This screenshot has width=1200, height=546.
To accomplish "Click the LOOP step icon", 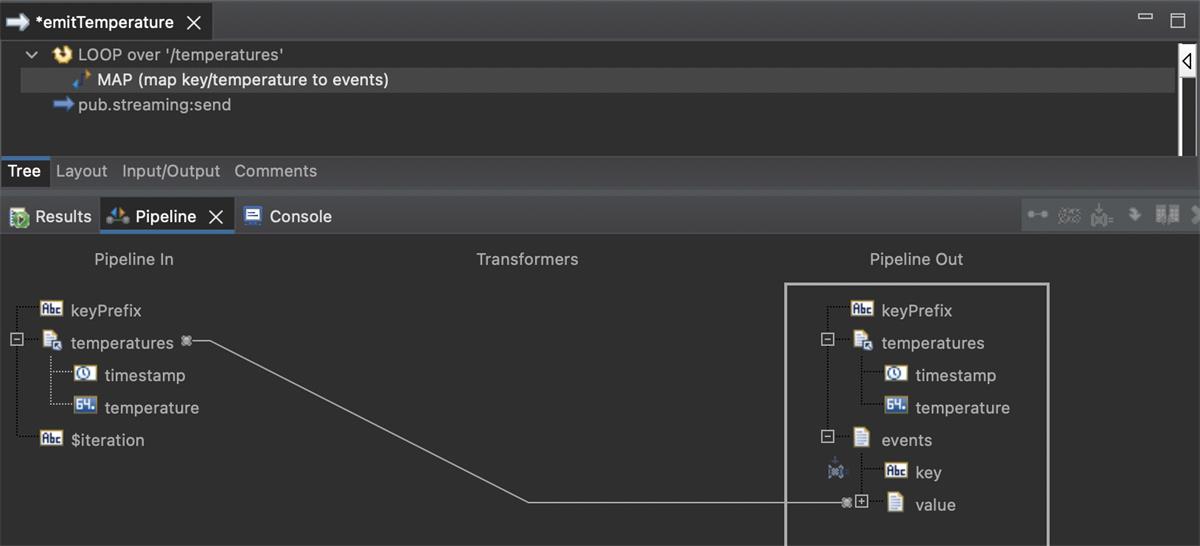I will [x=63, y=55].
